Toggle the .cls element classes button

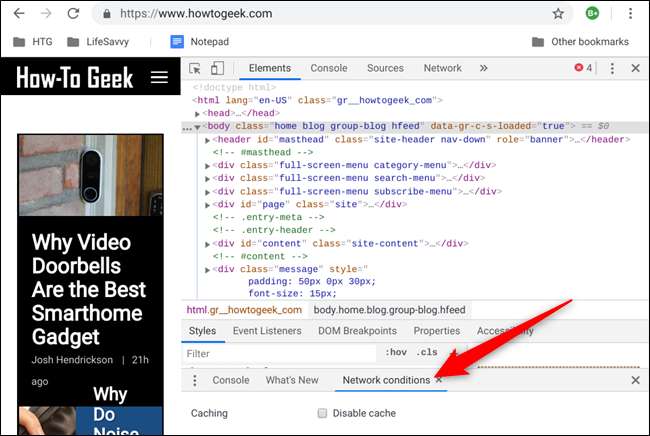click(x=427, y=353)
